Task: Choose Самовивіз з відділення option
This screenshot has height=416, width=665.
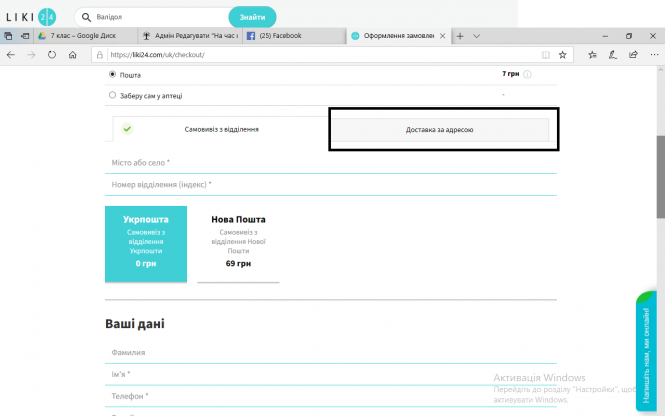Action: pos(221,129)
